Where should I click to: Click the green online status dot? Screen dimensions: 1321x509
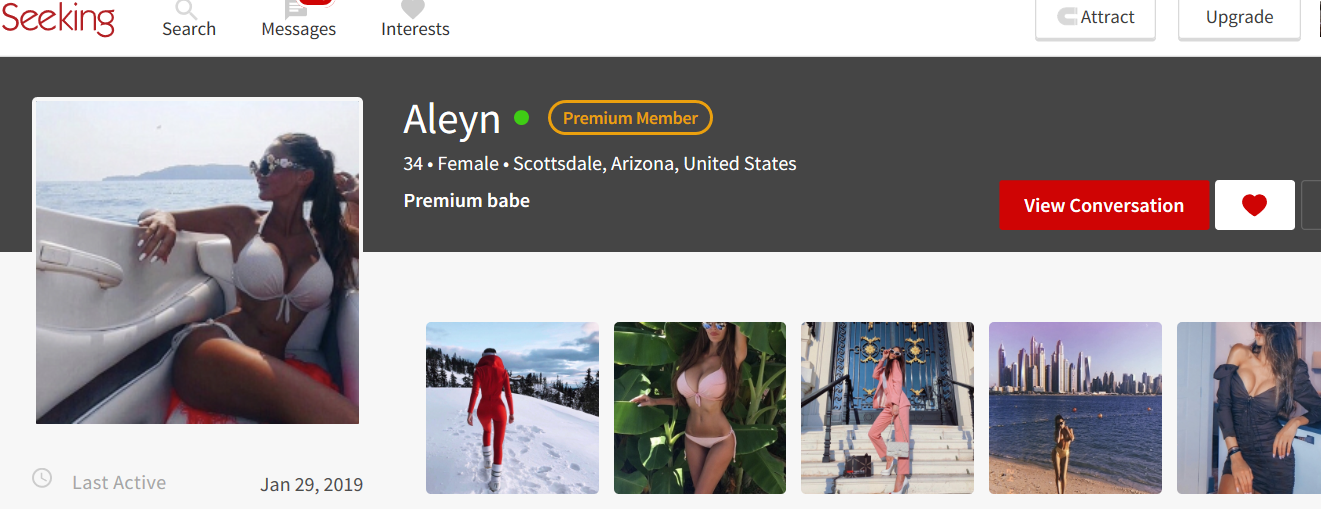tap(521, 118)
